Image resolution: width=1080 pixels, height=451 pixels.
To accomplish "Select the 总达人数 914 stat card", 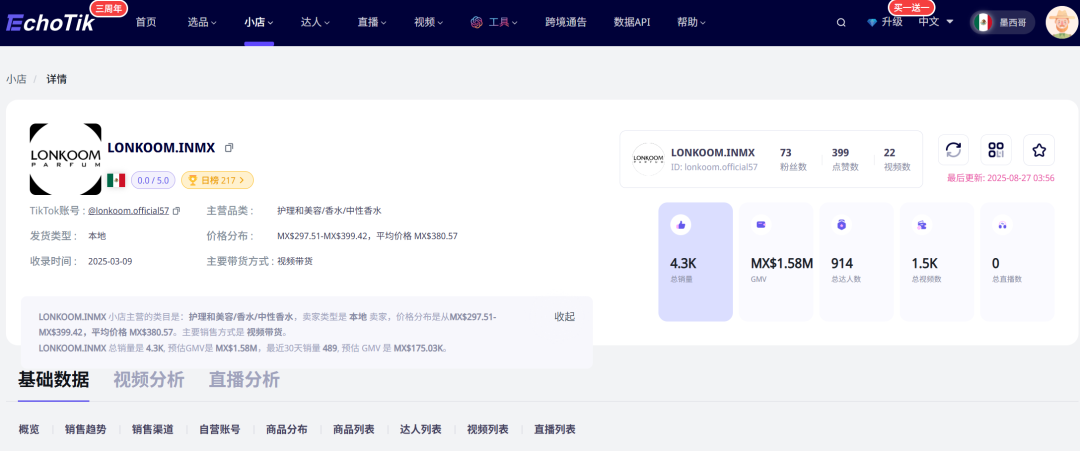I will pos(855,262).
